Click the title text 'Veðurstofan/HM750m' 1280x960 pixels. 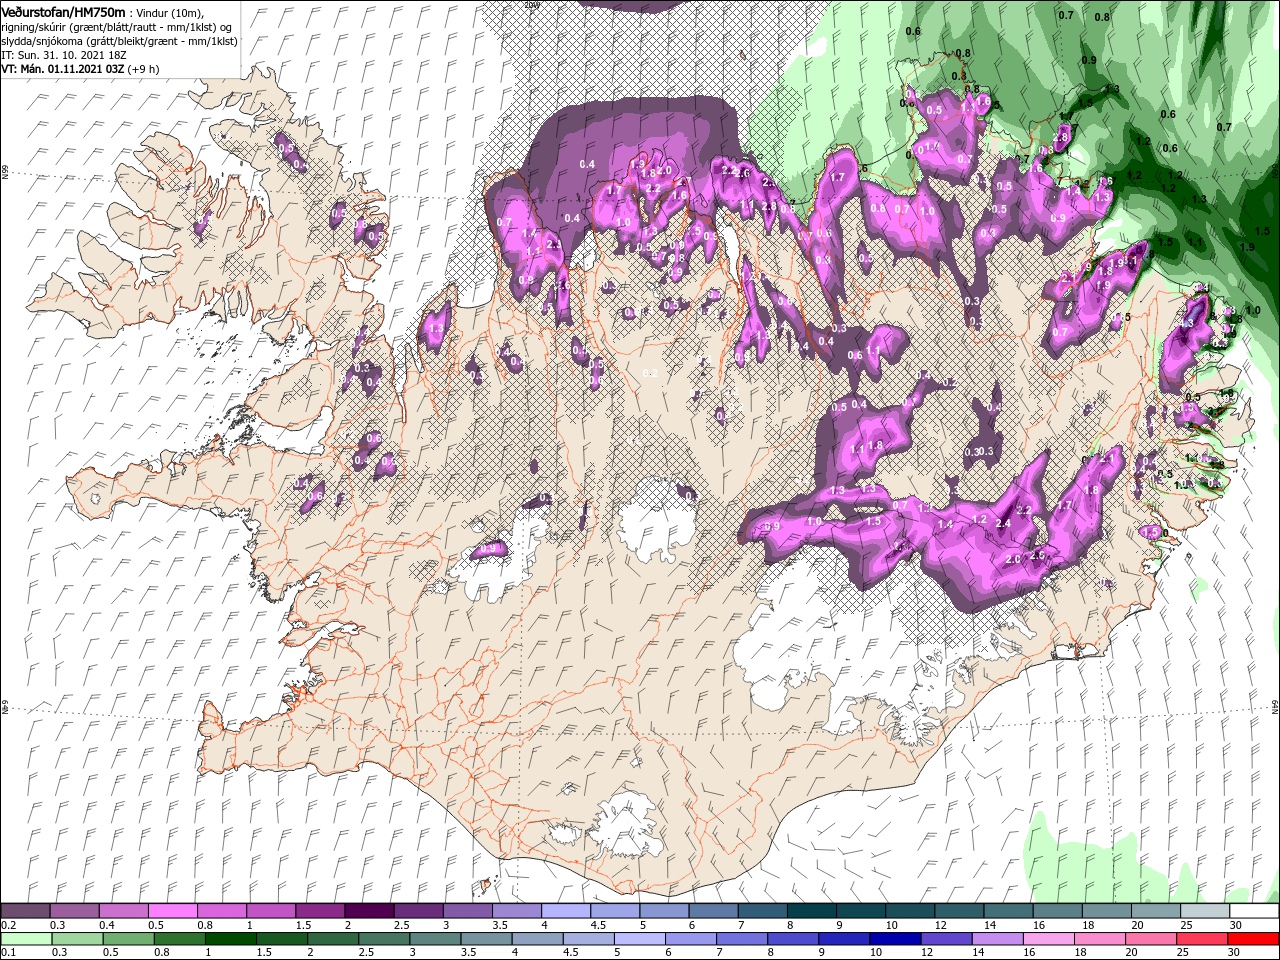(x=63, y=11)
